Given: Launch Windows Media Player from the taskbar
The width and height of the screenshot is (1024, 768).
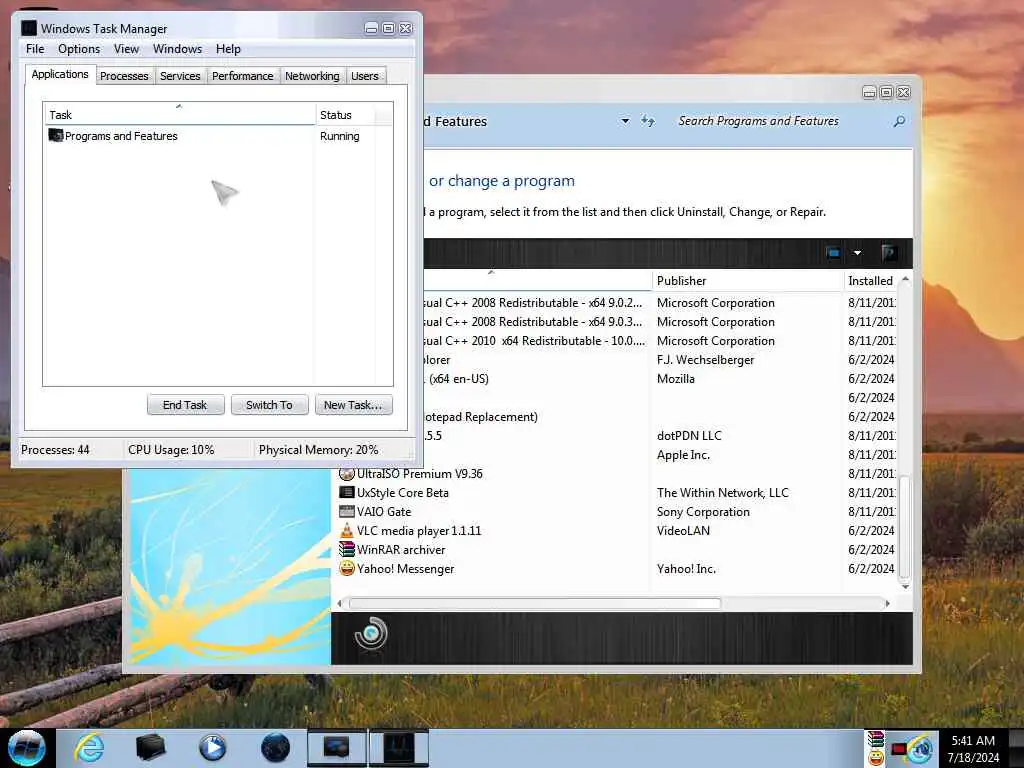Looking at the screenshot, I should click(212, 748).
